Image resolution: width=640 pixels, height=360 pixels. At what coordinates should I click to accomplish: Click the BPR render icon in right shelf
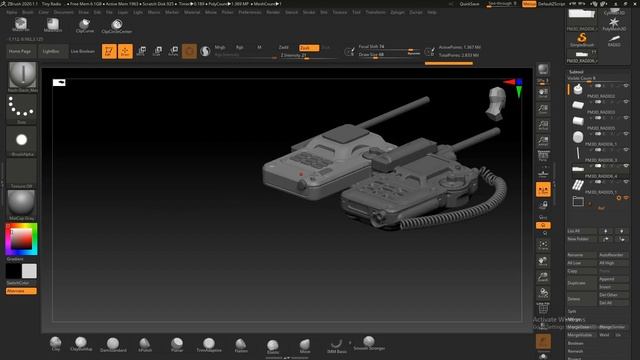pos(543,69)
